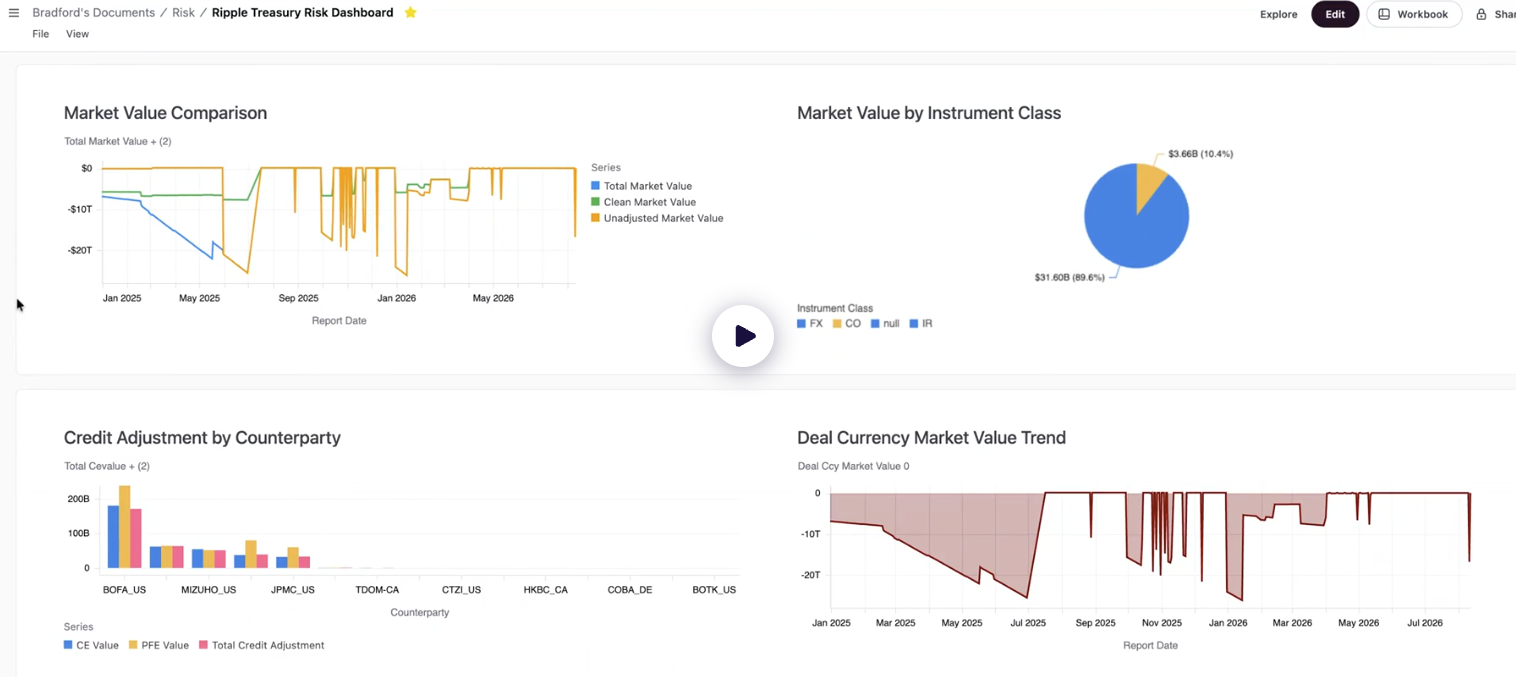Click the Workbook book icon
This screenshot has height=677, width=1516.
[x=1384, y=14]
